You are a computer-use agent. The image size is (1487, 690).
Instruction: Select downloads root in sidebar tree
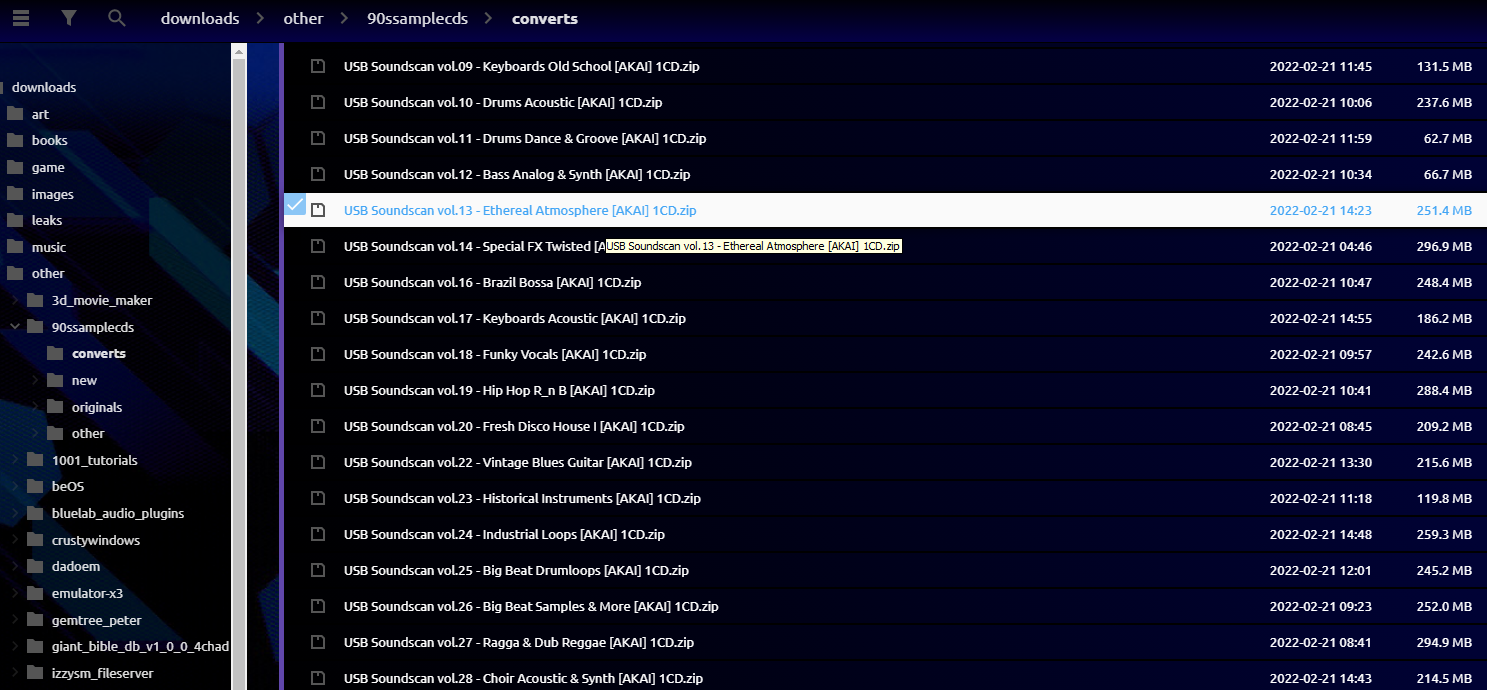(44, 87)
